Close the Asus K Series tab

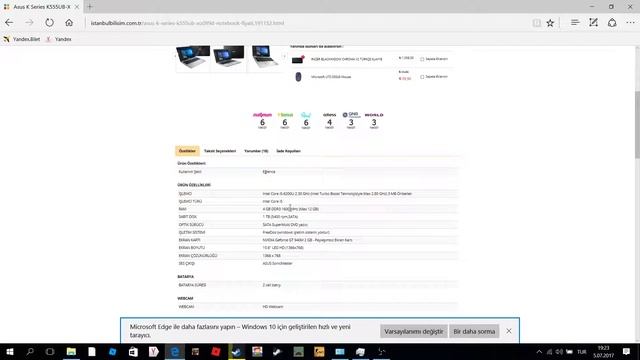76,7
